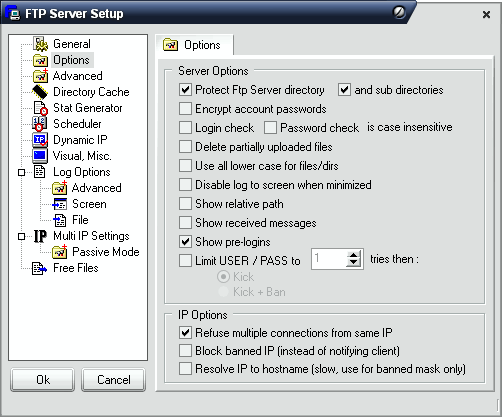Dismiss dialog with the Cancel button

pyautogui.click(x=114, y=380)
